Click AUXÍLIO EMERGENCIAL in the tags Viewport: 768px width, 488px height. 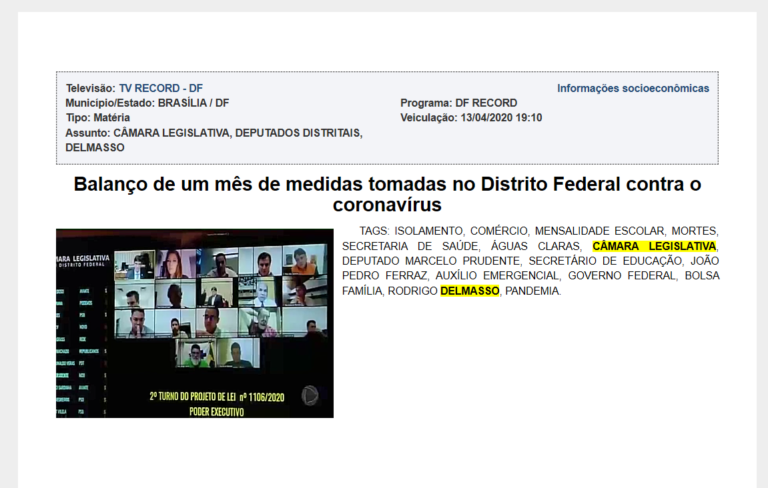pyautogui.click(x=497, y=276)
